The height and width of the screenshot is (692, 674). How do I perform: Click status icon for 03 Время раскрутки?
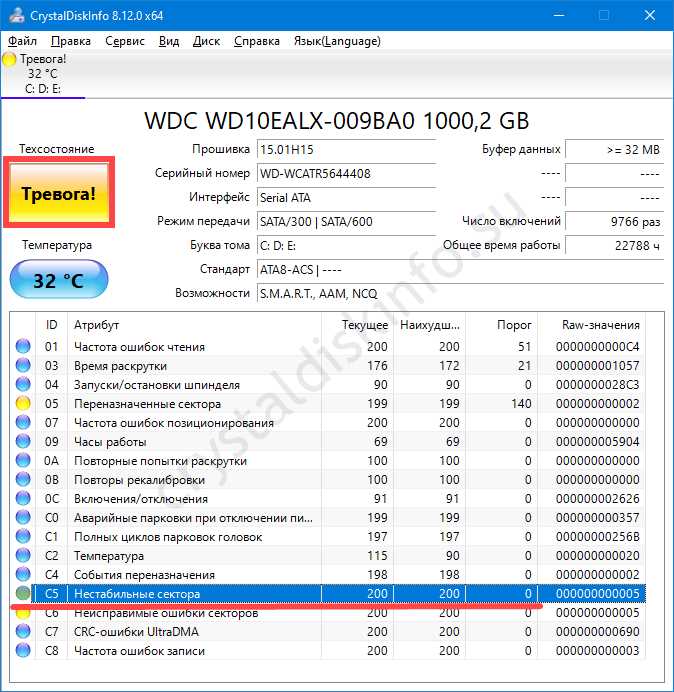23,365
